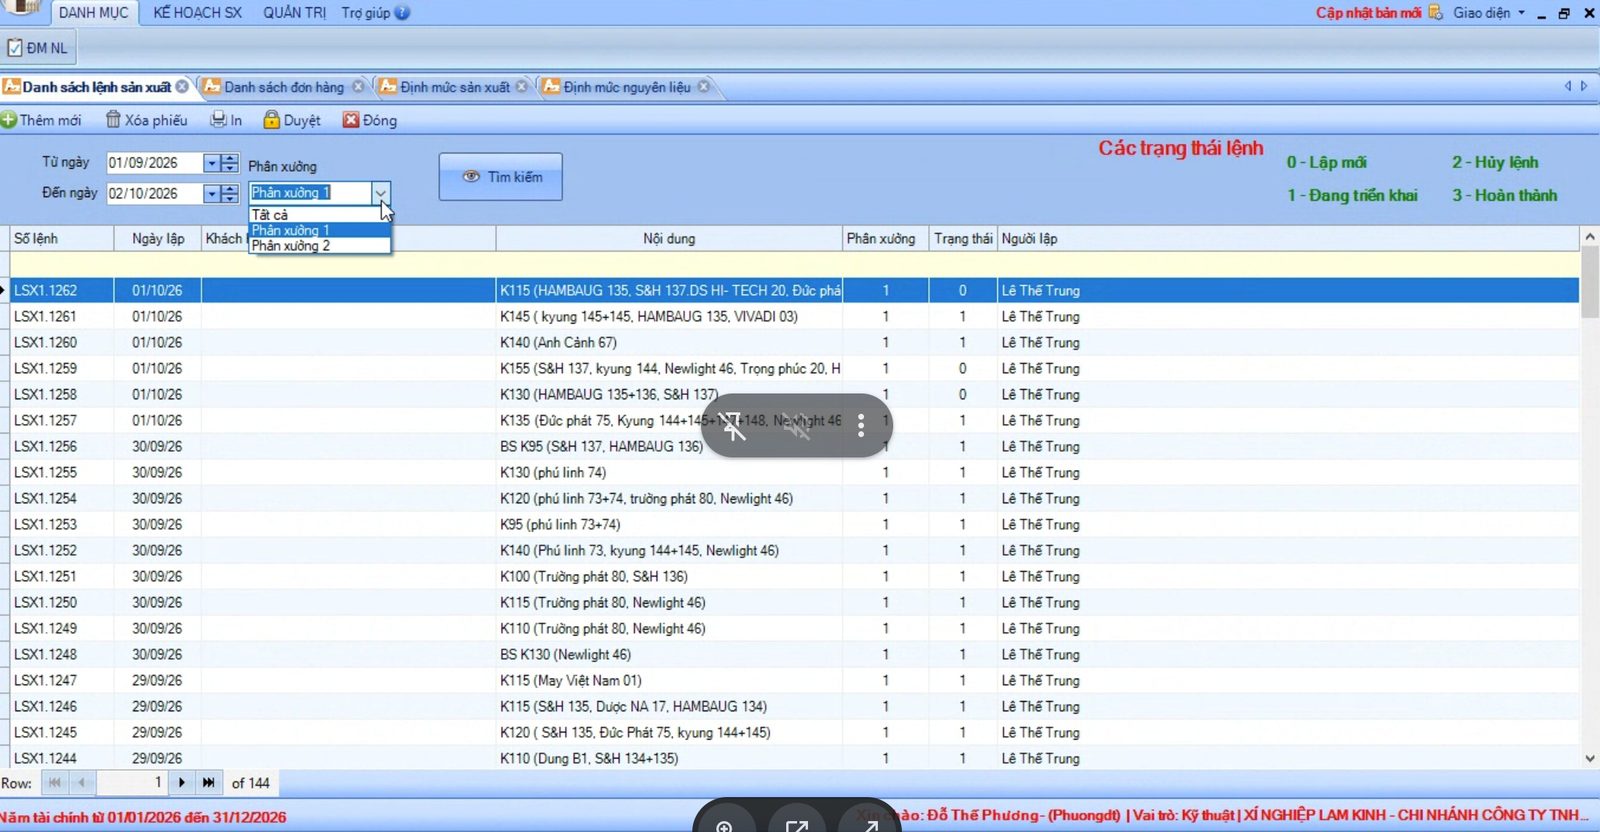The height and width of the screenshot is (832, 1600).
Task: Select the order row LSX1.1255
Action: pyautogui.click(x=795, y=473)
